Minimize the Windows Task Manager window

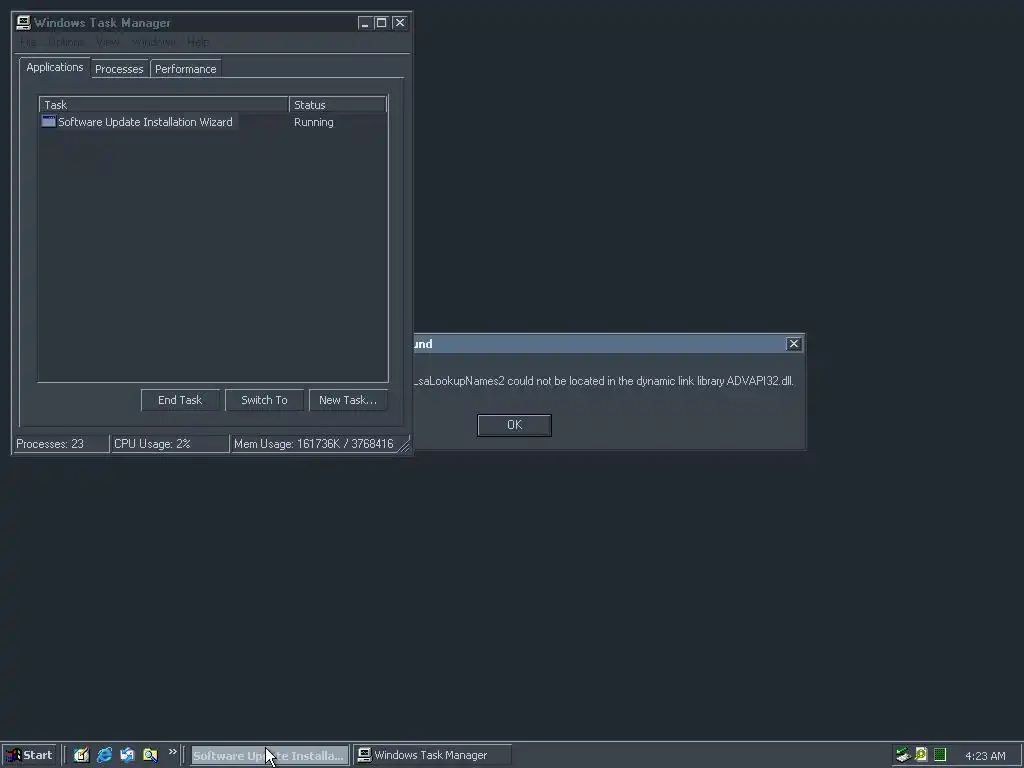(364, 23)
